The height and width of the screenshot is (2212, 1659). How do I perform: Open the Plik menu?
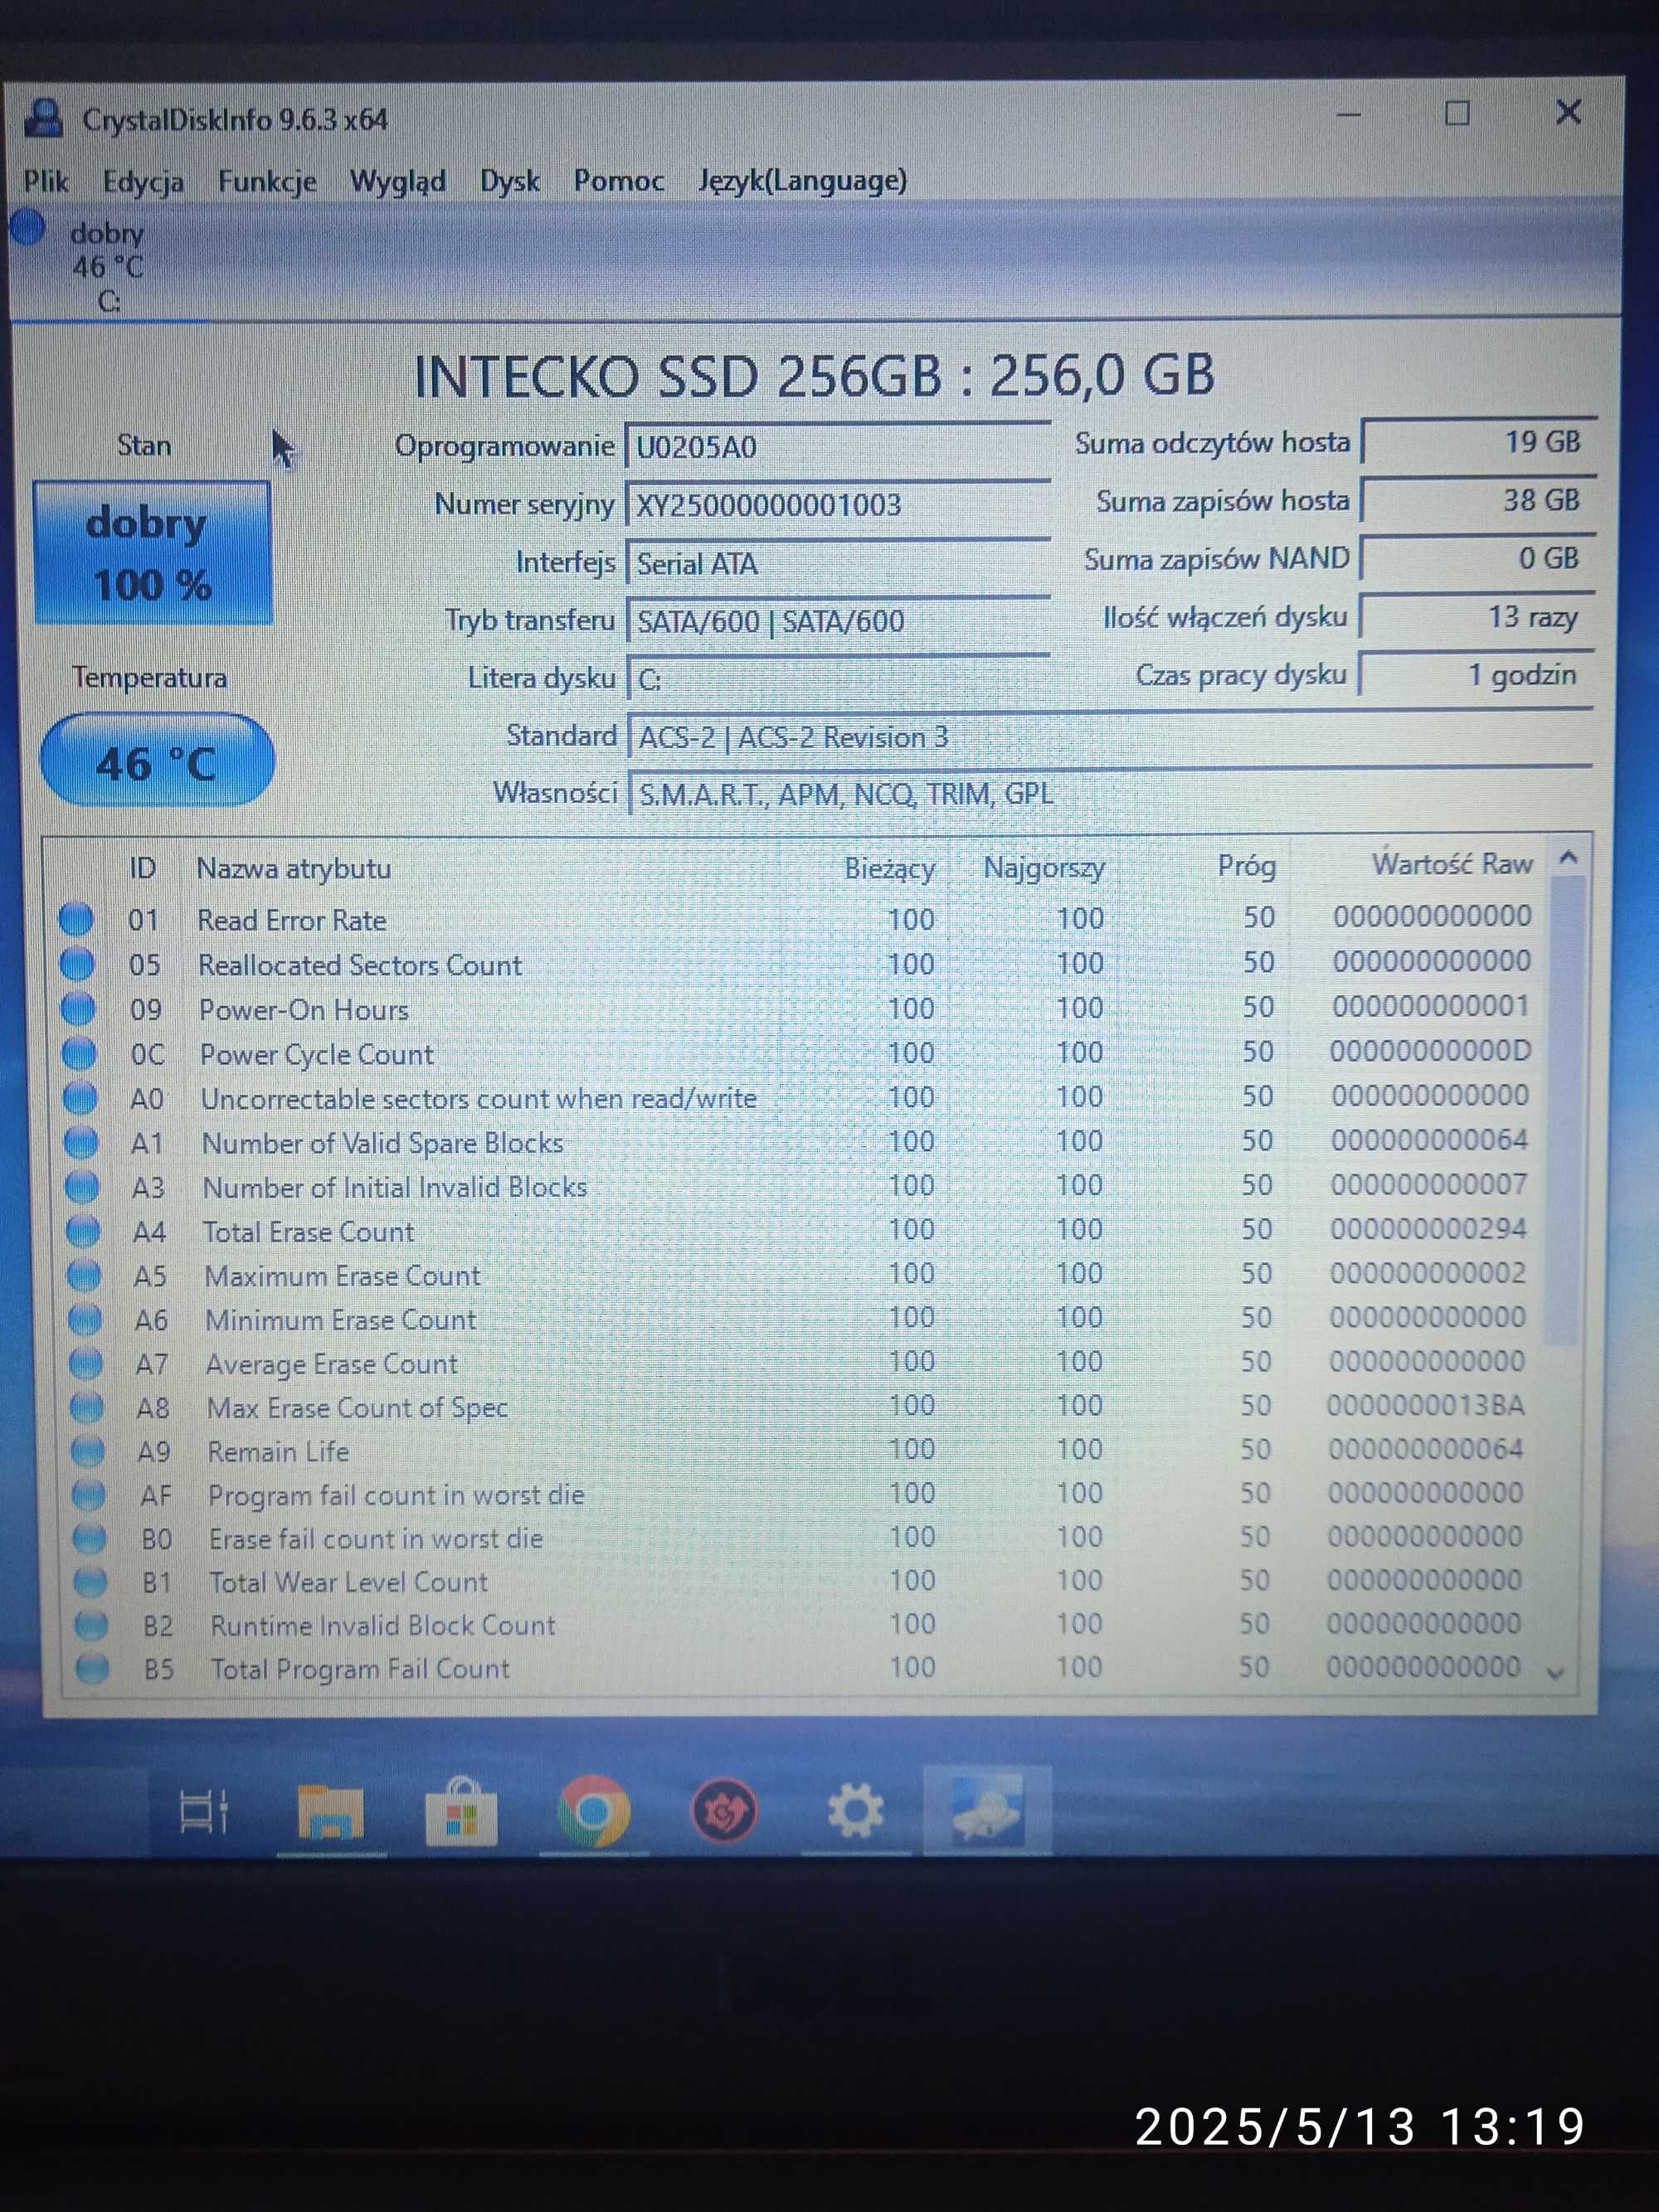pos(45,181)
